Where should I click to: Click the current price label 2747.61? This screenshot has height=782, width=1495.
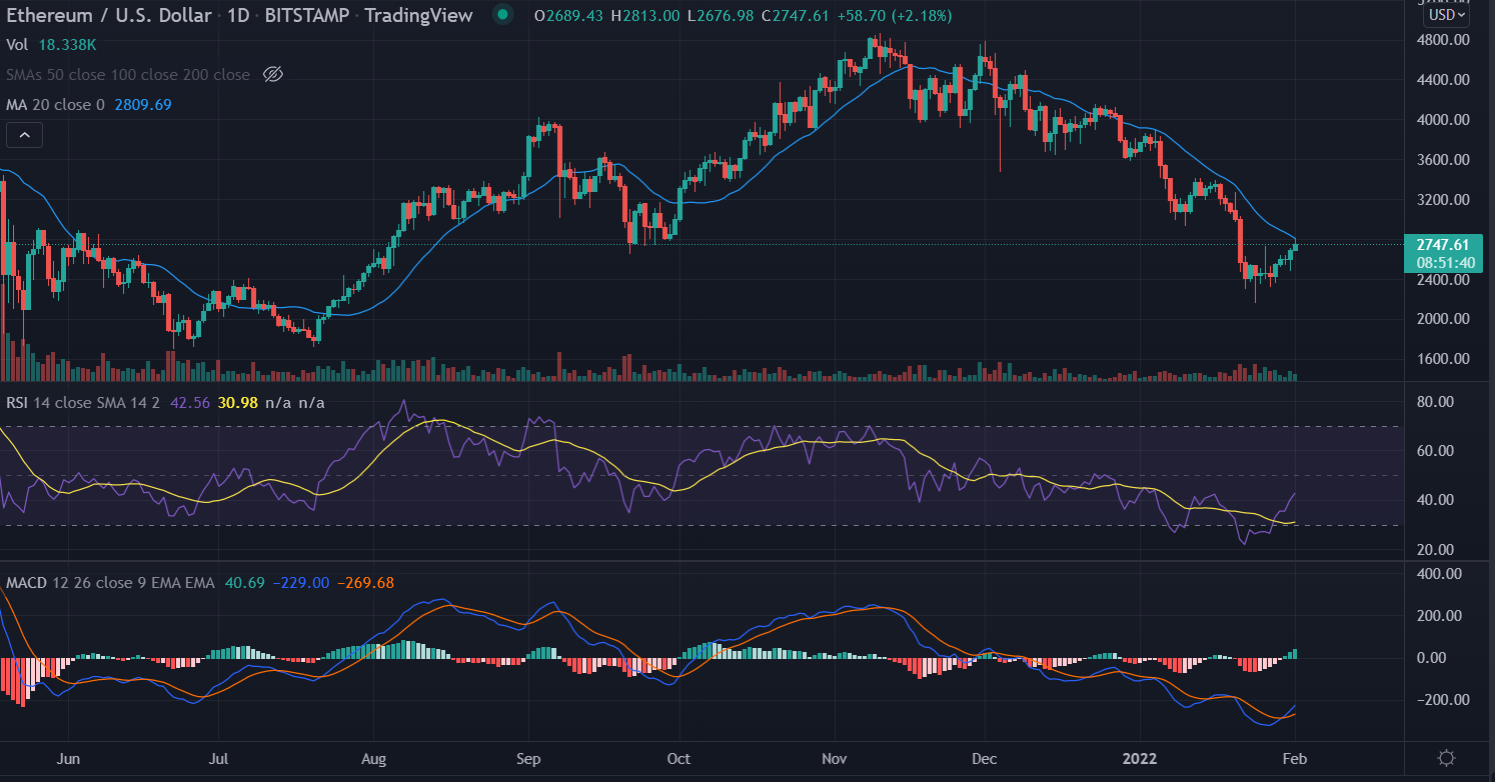[x=1440, y=244]
